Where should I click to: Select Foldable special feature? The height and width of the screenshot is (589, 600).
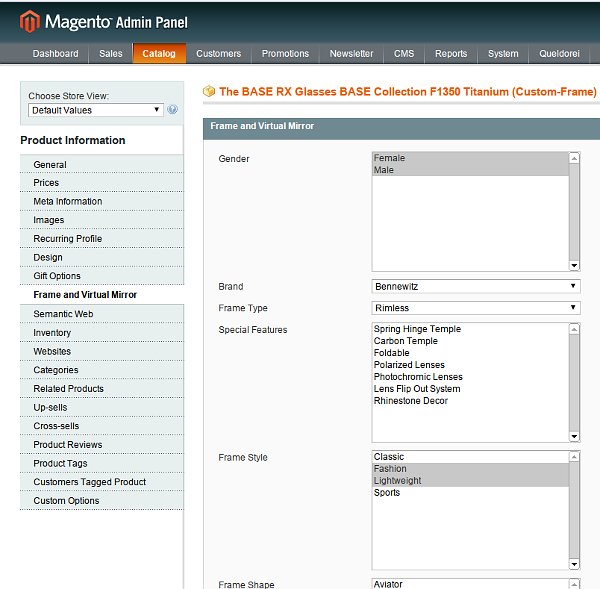pos(470,353)
